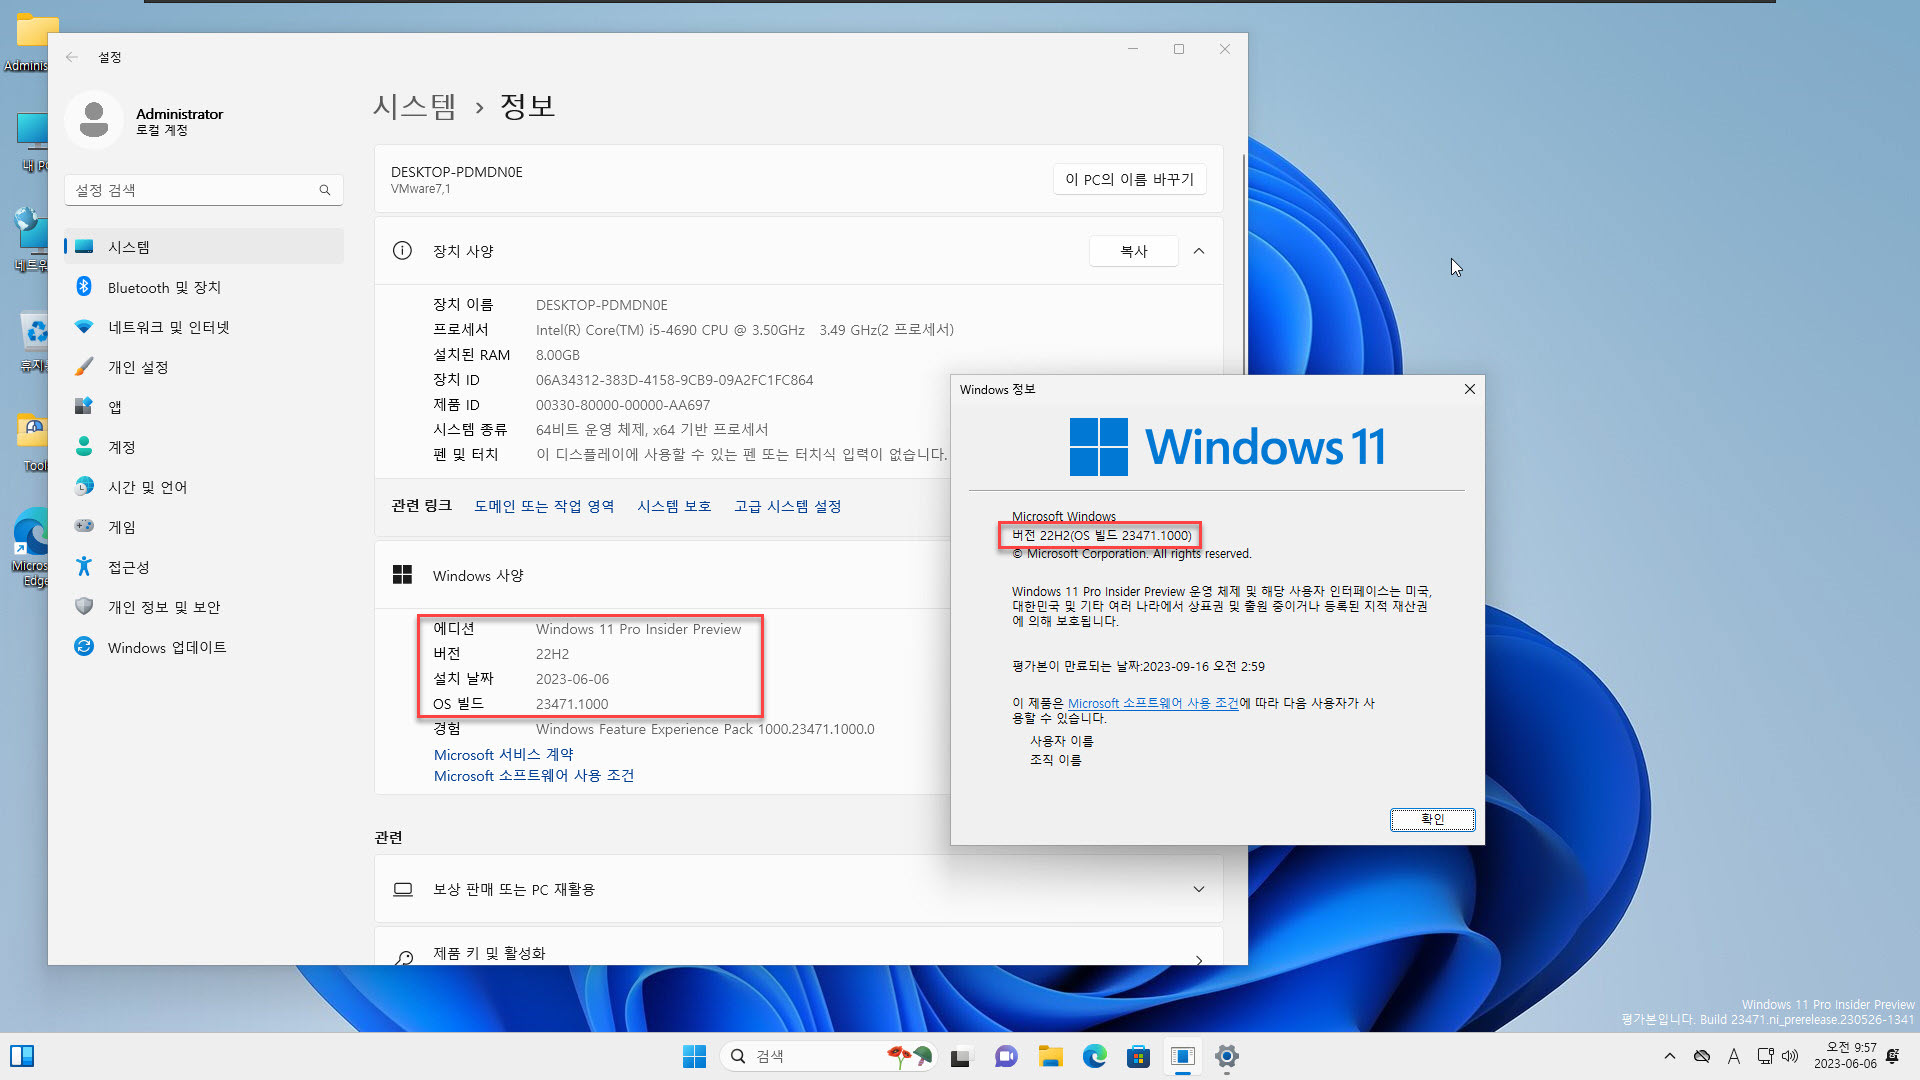Open 네트워크 및 인터넷 settings
1920x1080 pixels.
[x=204, y=327]
